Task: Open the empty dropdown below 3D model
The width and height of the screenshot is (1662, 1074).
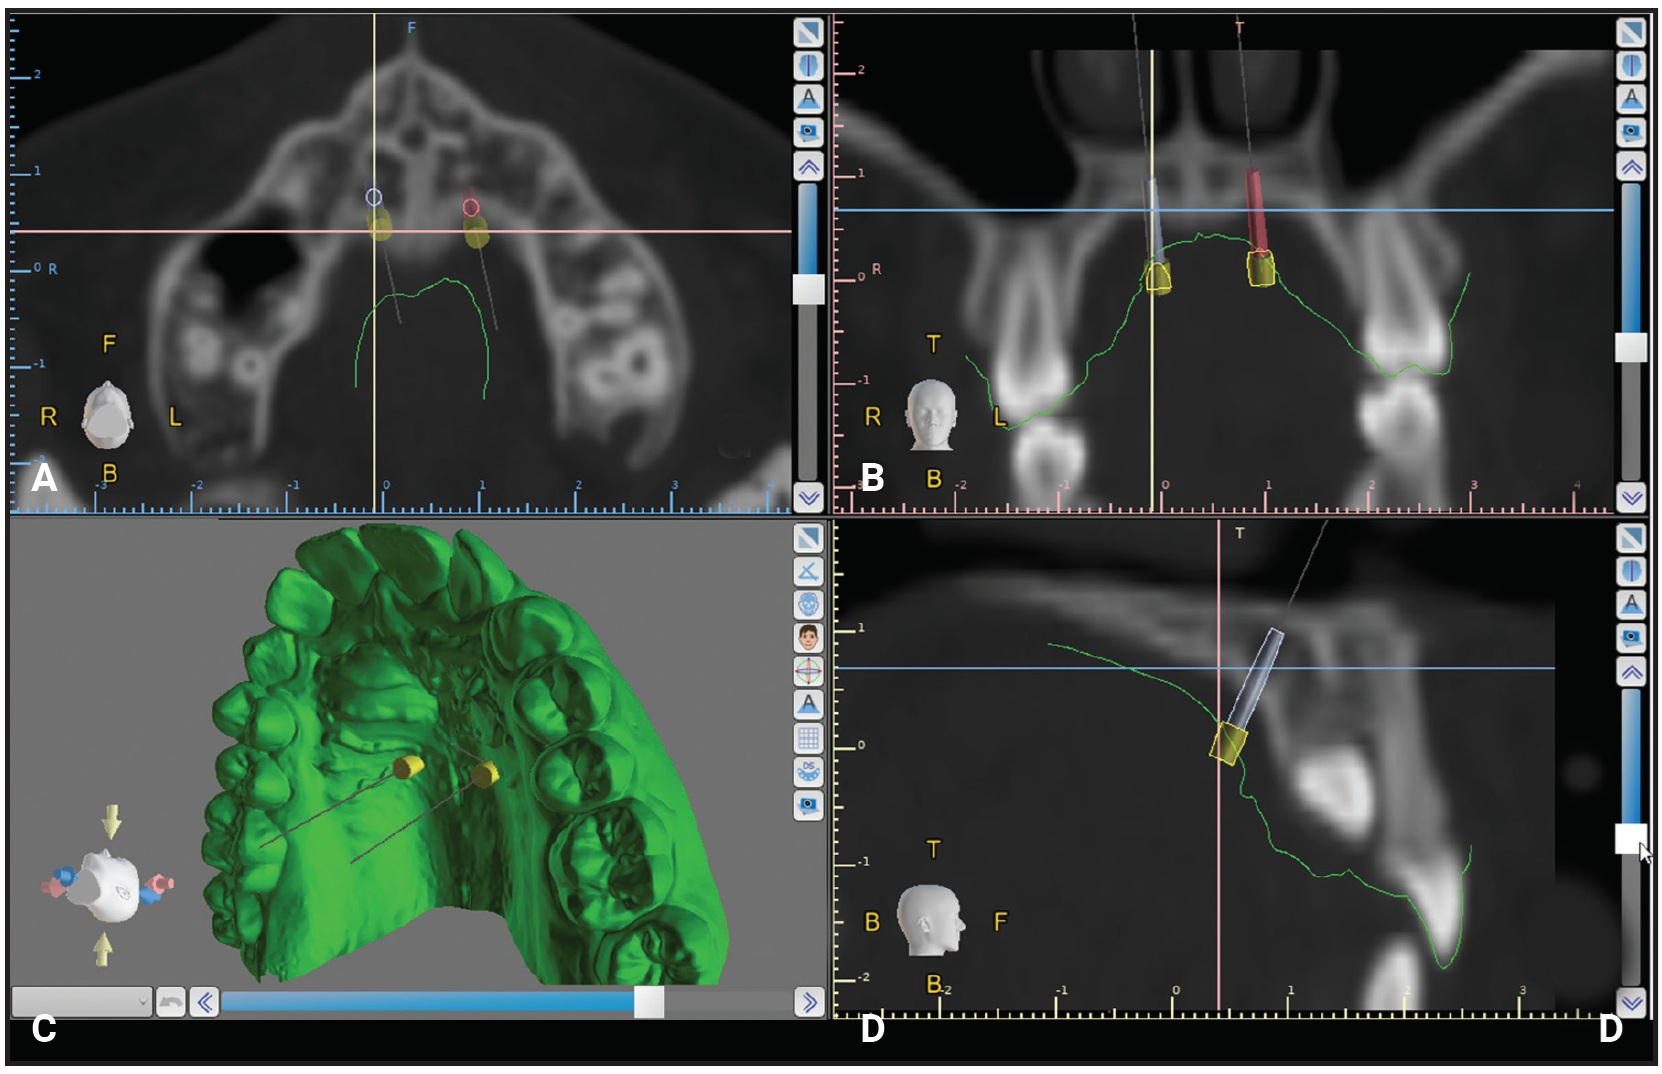Action: (x=82, y=1002)
